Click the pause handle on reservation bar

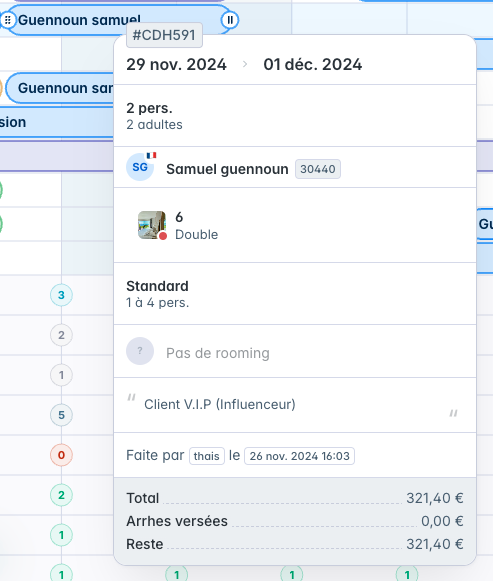point(230,20)
